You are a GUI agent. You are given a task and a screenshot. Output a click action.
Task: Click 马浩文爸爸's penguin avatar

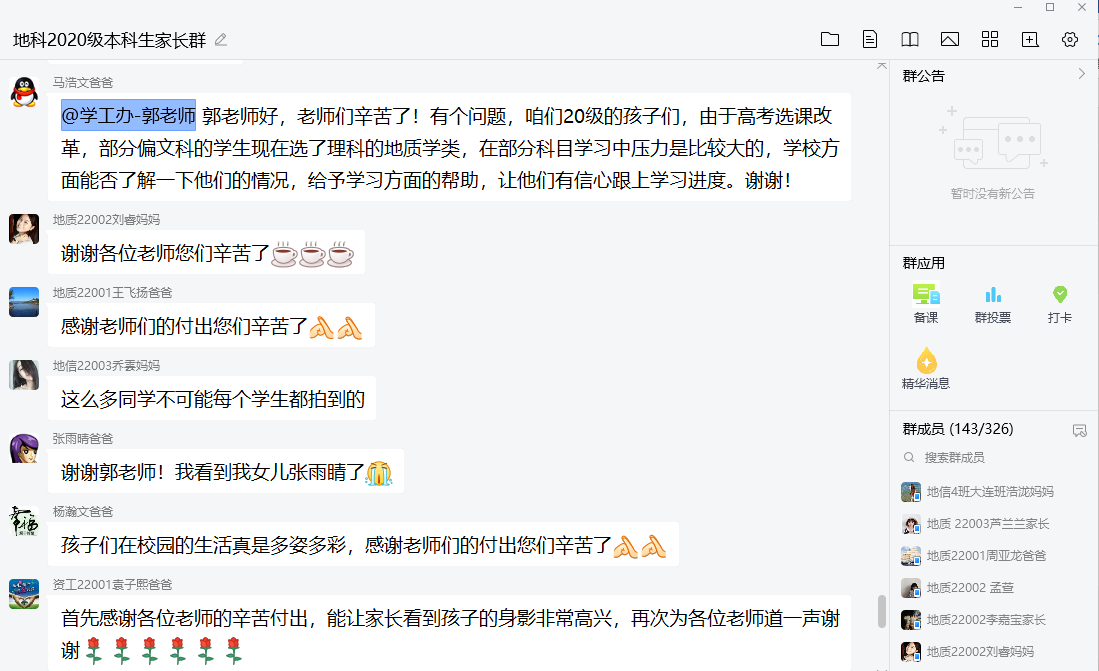coord(24,91)
